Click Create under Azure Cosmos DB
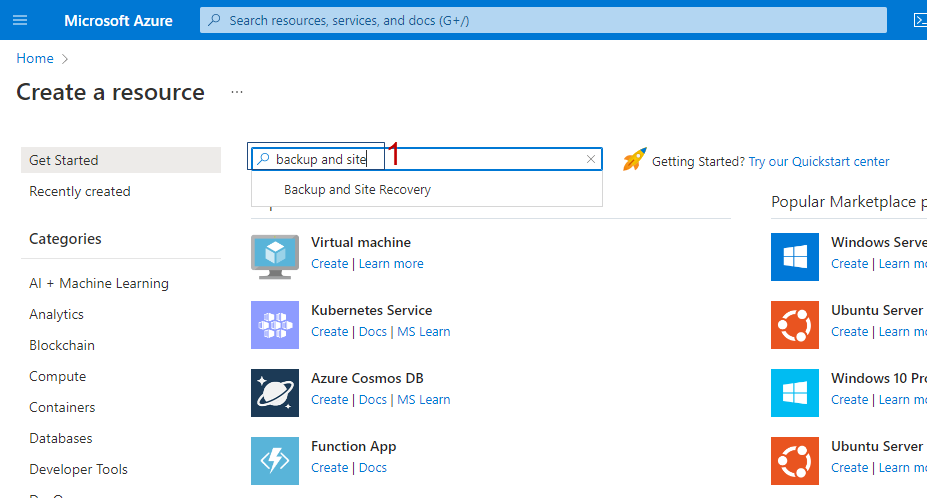This screenshot has width=927, height=498. pos(329,400)
